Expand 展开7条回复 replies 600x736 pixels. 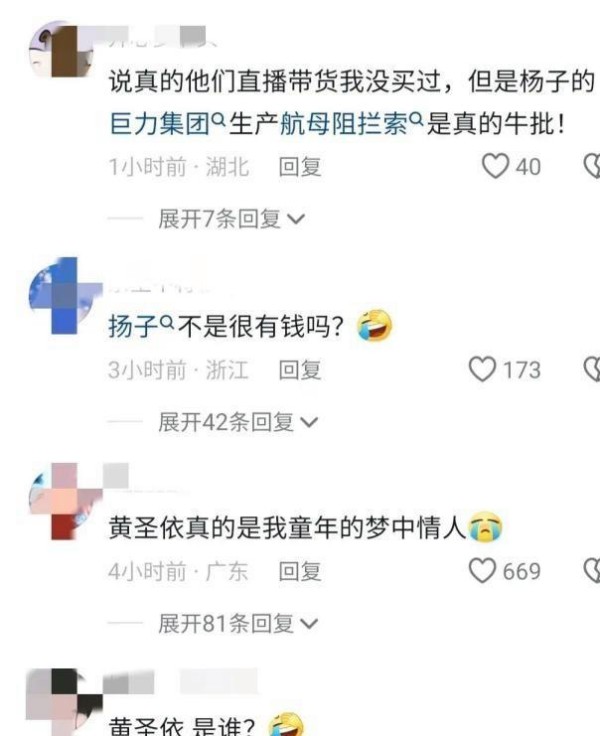click(232, 219)
